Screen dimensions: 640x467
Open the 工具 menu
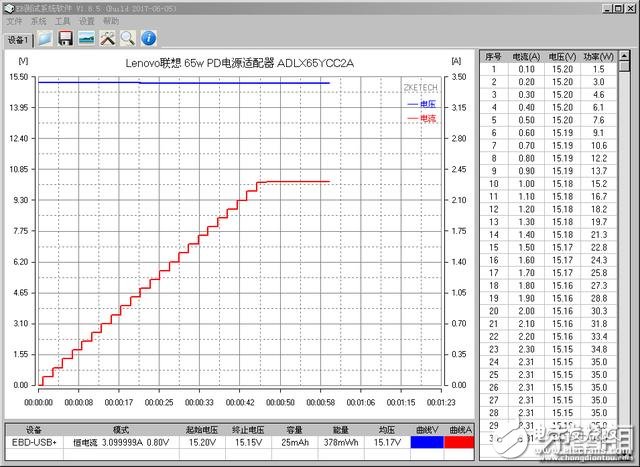[x=63, y=20]
